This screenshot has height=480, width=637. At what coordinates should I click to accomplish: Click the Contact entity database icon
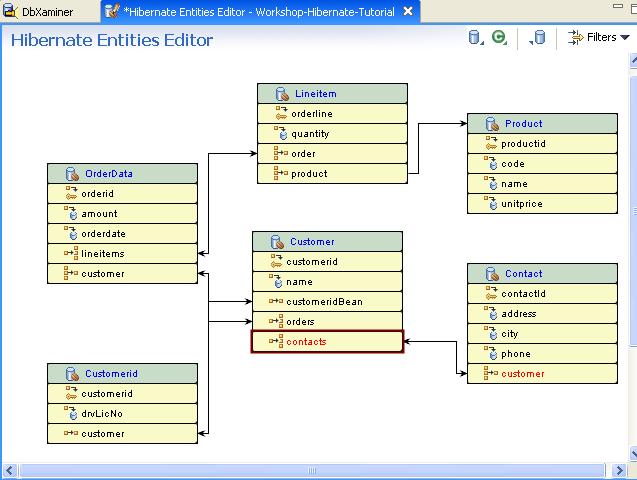(492, 274)
